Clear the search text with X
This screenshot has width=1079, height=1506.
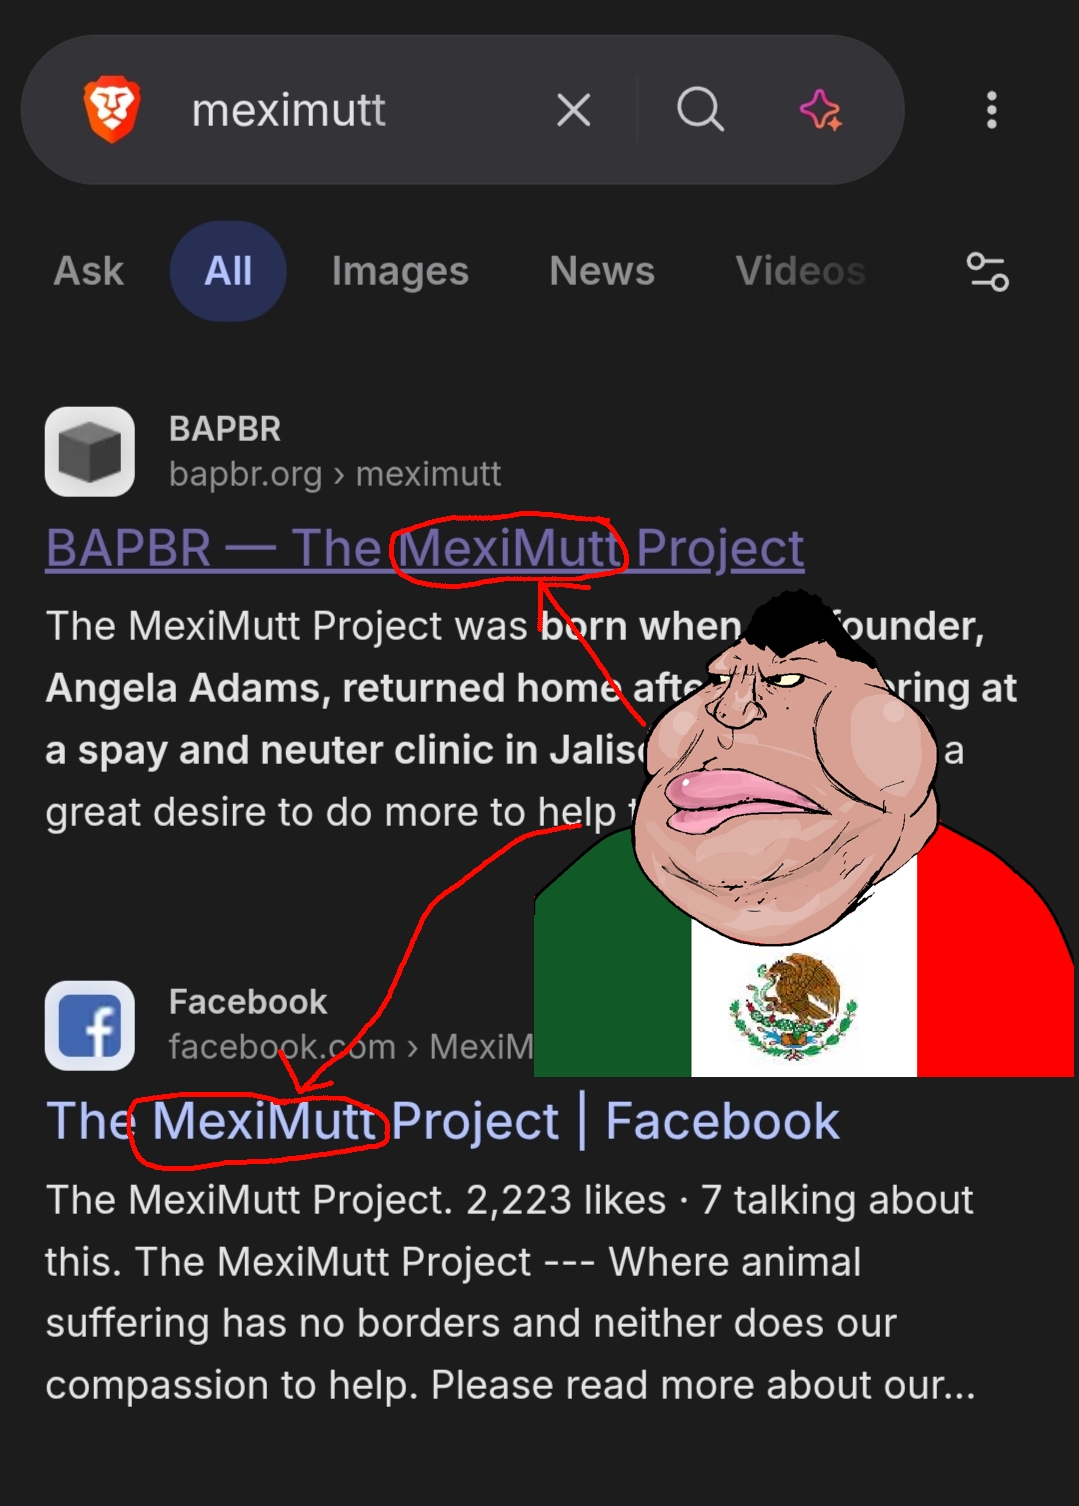point(574,110)
